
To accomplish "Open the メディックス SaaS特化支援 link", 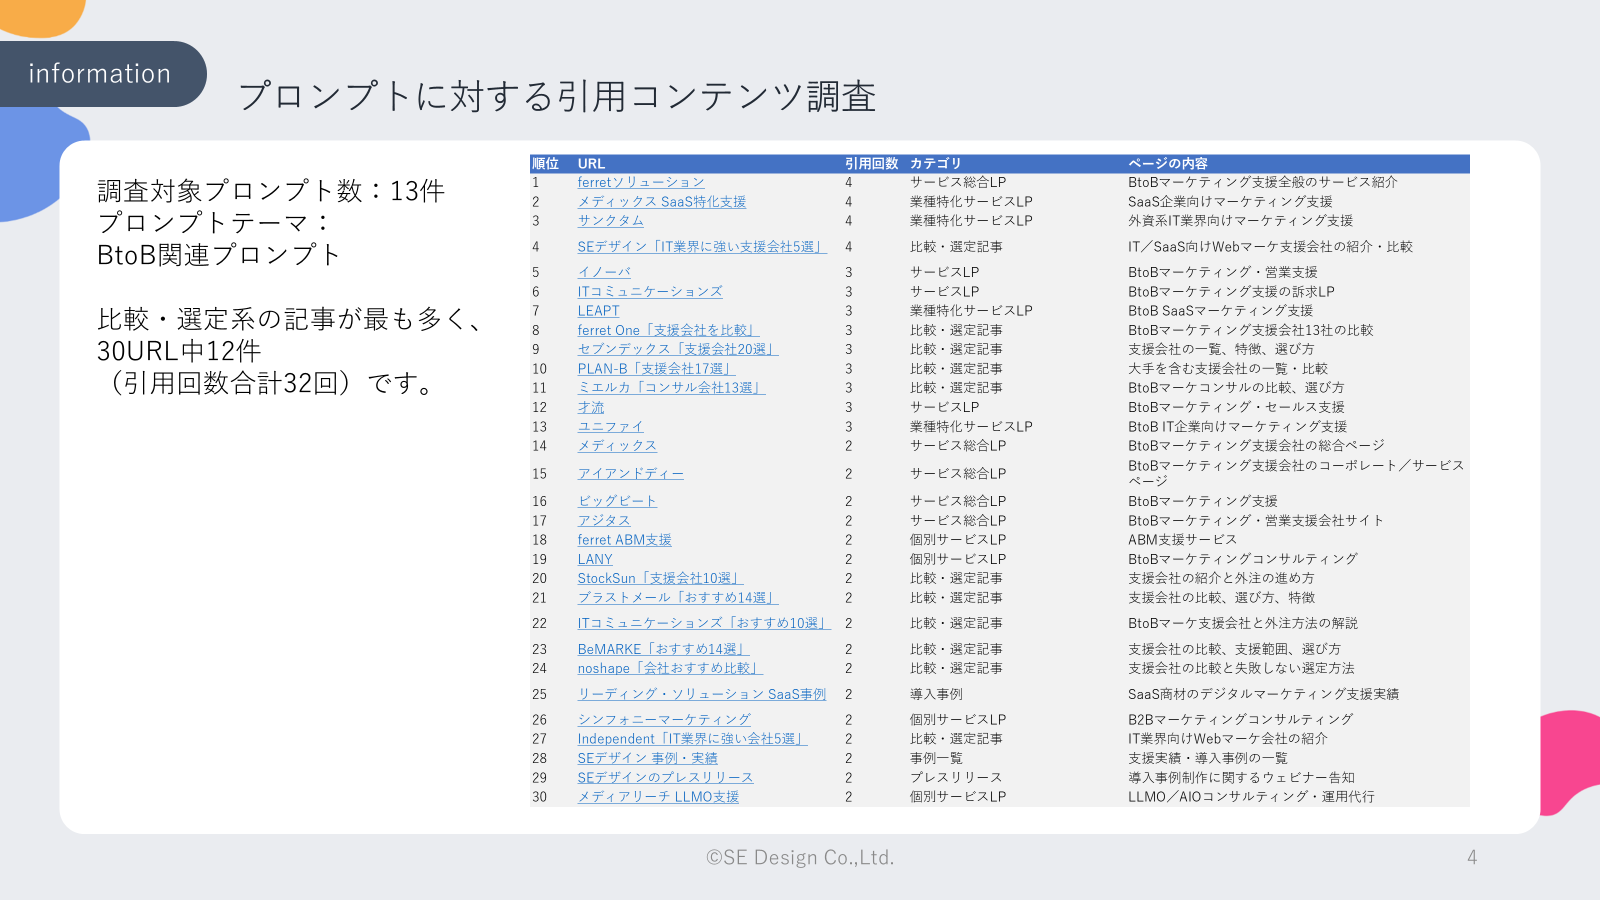I will [662, 201].
